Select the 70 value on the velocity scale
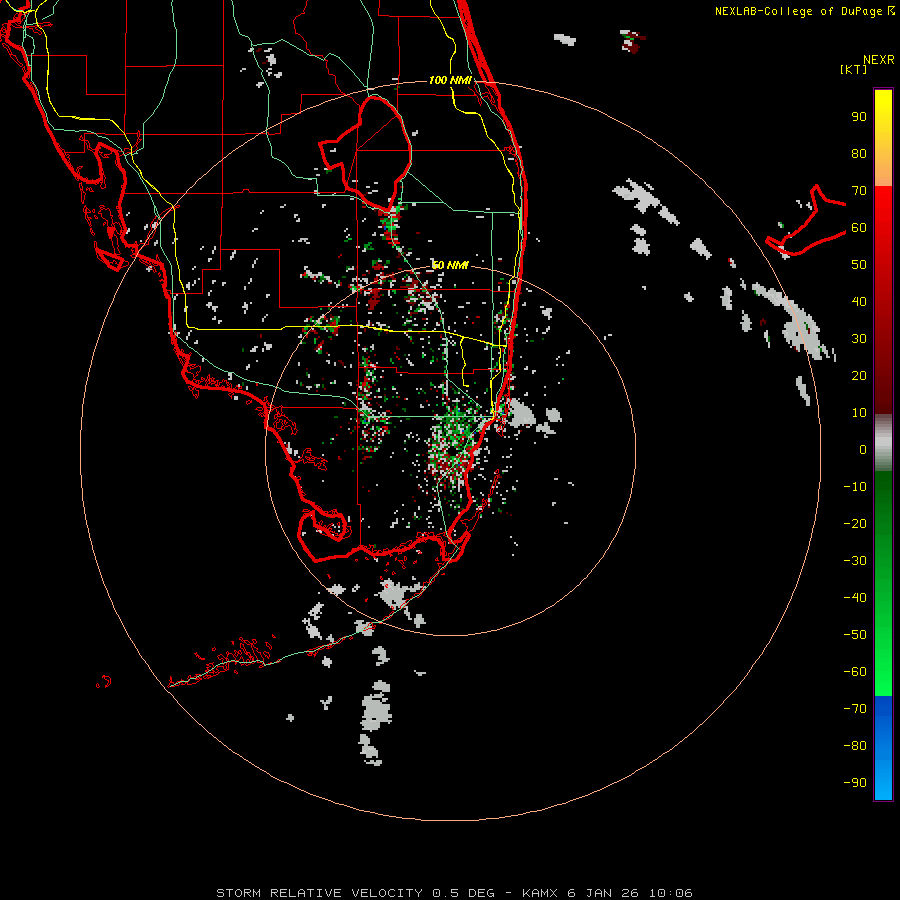Screen dimensions: 900x900 859,191
